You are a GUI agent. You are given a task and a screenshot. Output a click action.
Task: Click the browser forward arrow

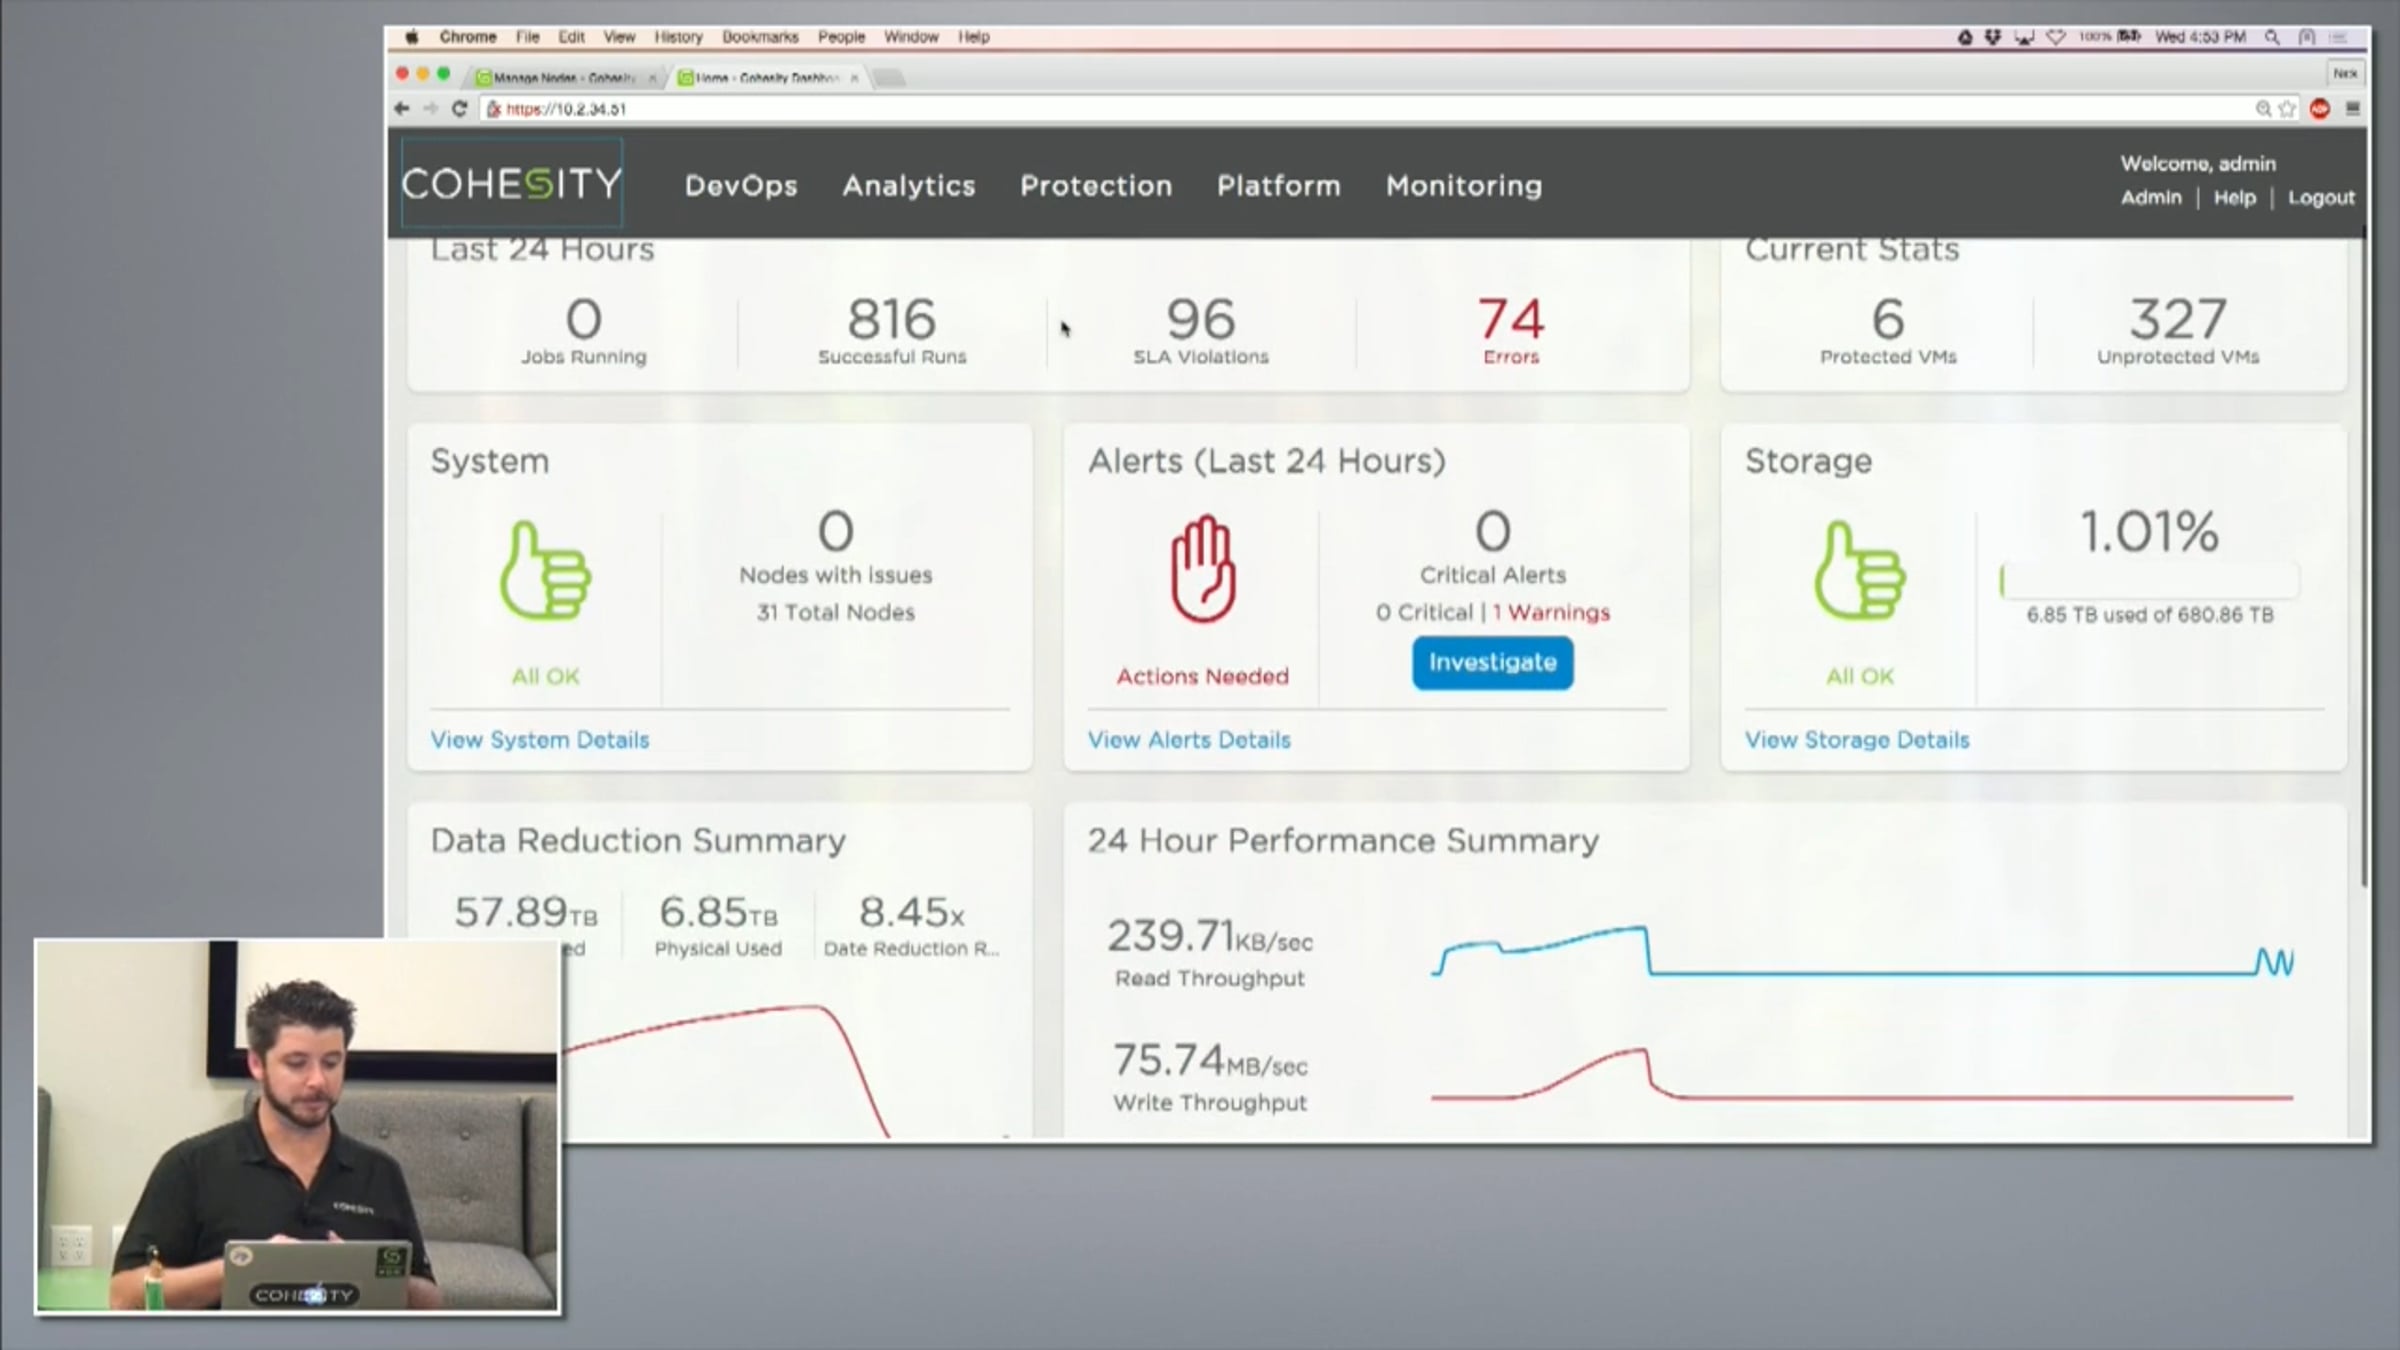[x=430, y=109]
